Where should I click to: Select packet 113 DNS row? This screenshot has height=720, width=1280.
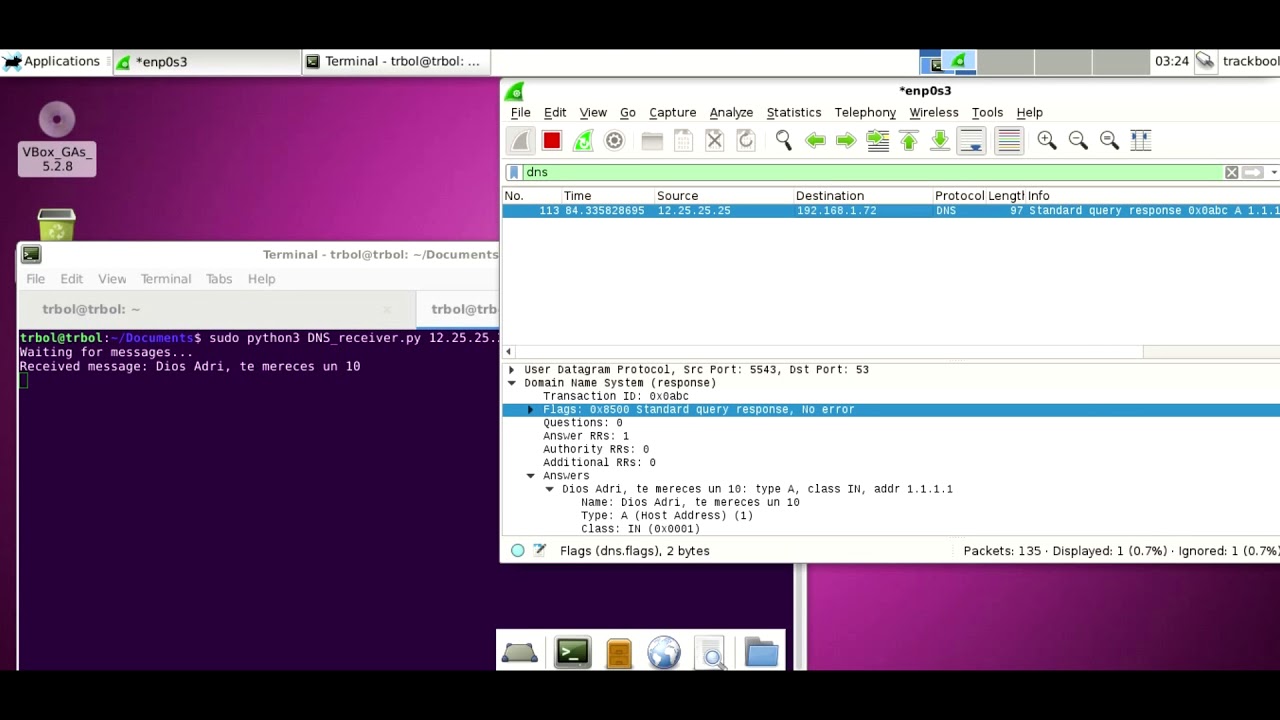891,211
